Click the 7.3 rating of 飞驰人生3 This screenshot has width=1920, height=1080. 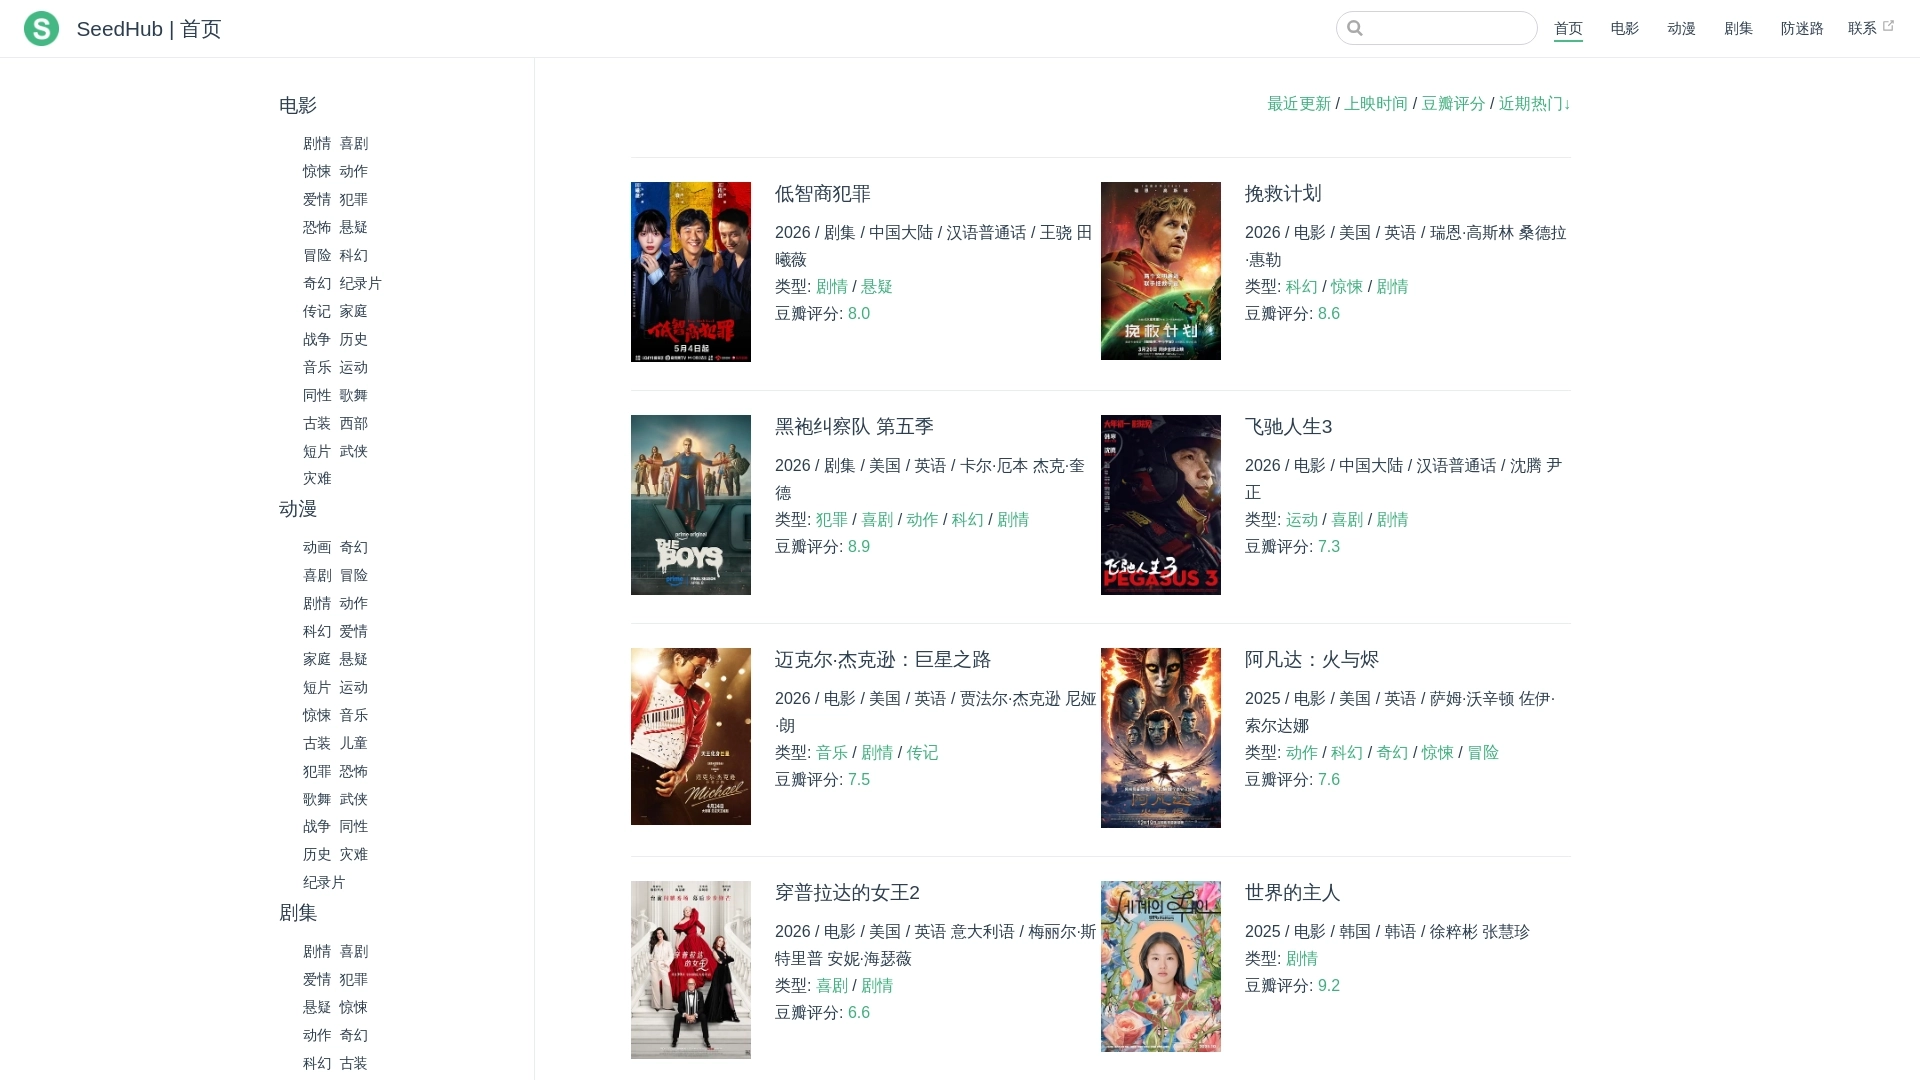pyautogui.click(x=1329, y=547)
